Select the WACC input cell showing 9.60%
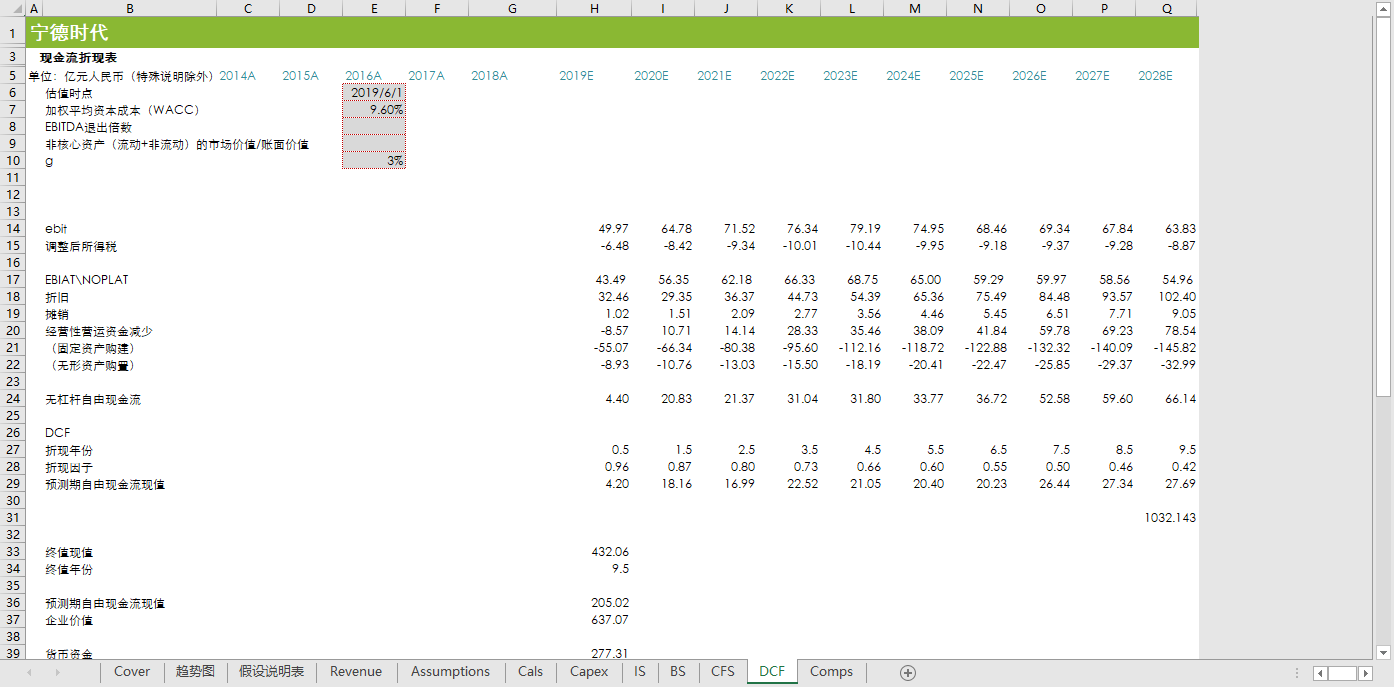This screenshot has height=687, width=1394. tap(374, 110)
